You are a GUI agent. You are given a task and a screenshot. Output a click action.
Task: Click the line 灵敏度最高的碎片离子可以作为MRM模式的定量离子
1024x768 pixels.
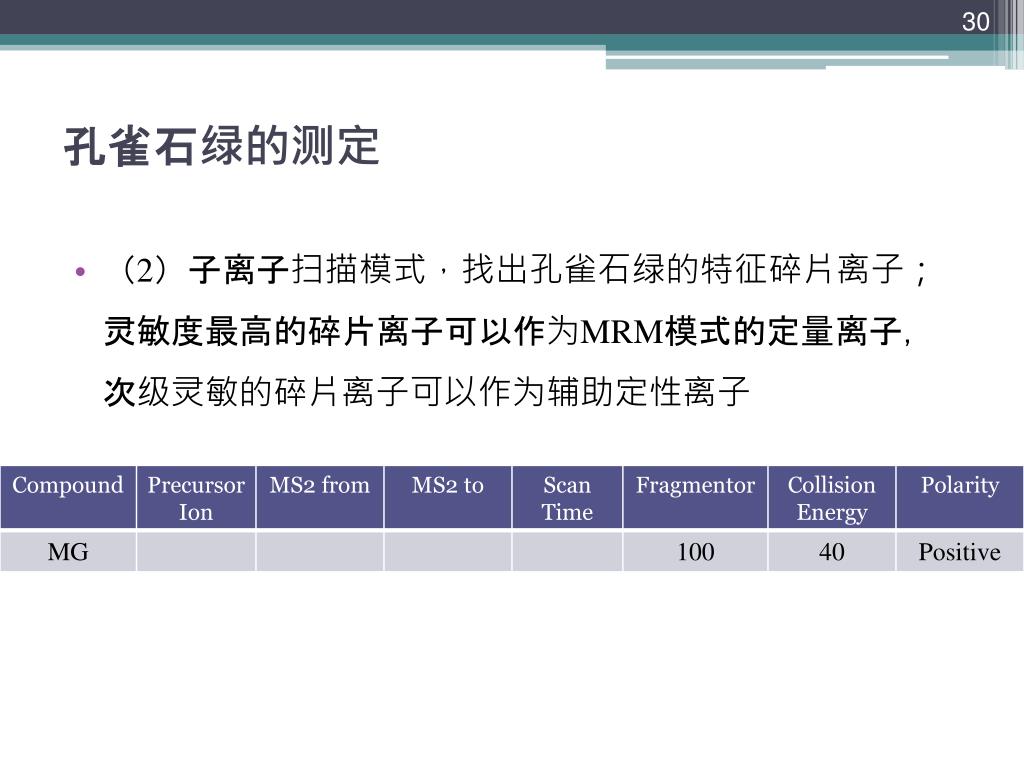(x=507, y=331)
